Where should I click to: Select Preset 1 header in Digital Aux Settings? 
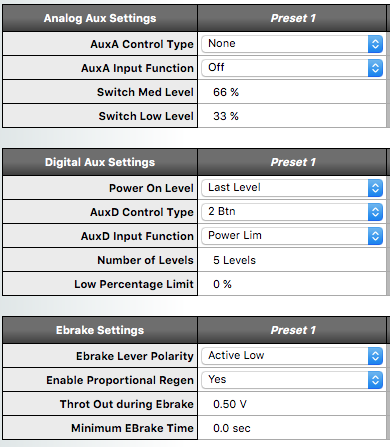pyautogui.click(x=293, y=162)
